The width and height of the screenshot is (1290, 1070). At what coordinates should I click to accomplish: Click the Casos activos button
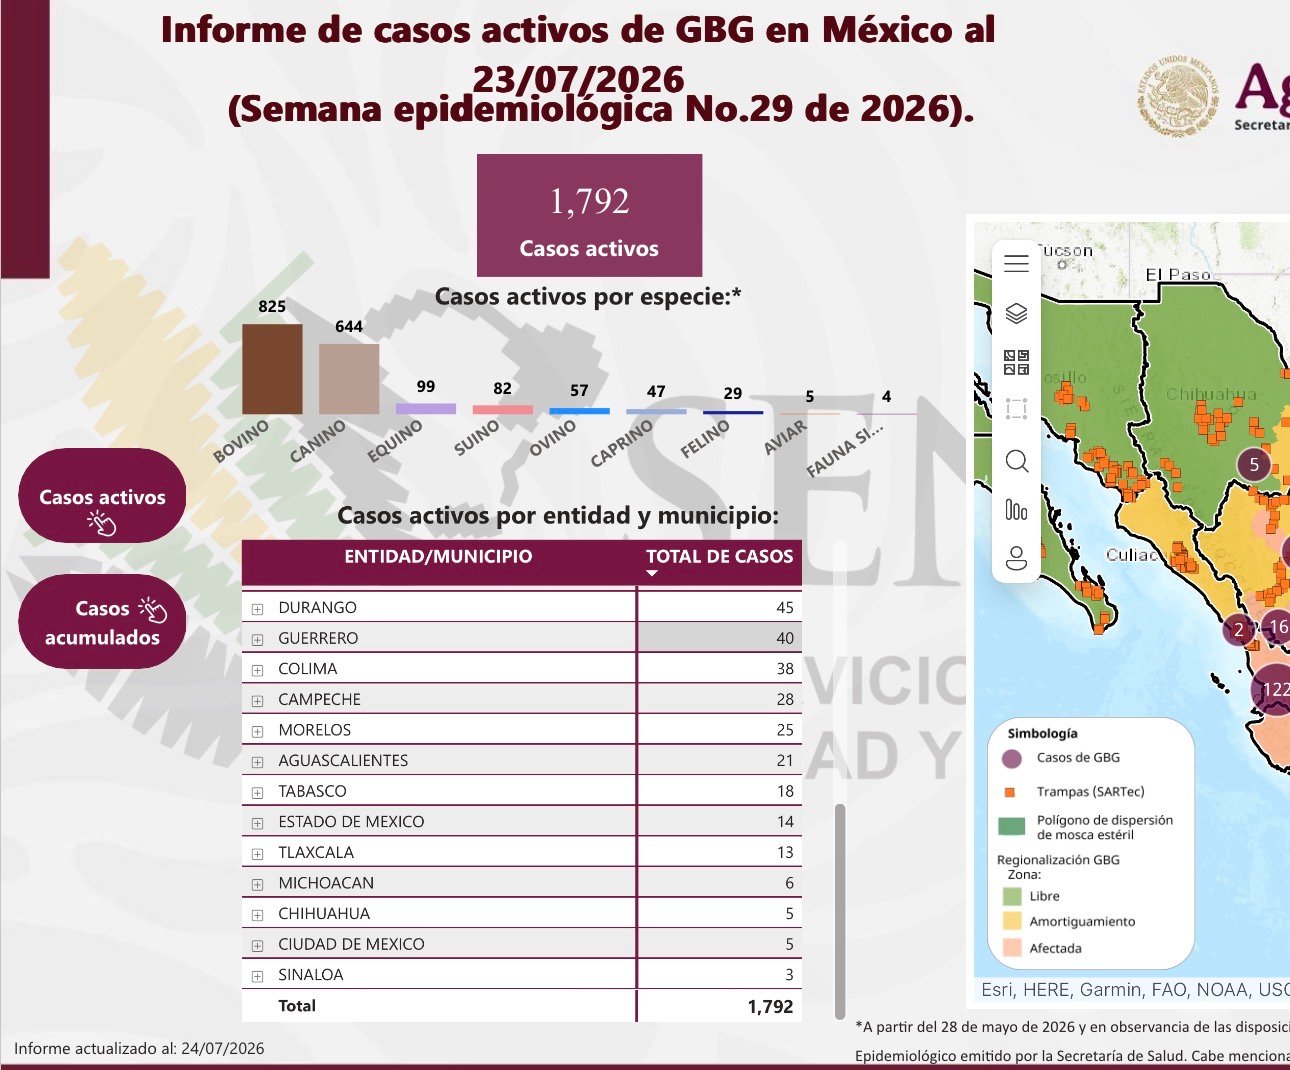(102, 496)
